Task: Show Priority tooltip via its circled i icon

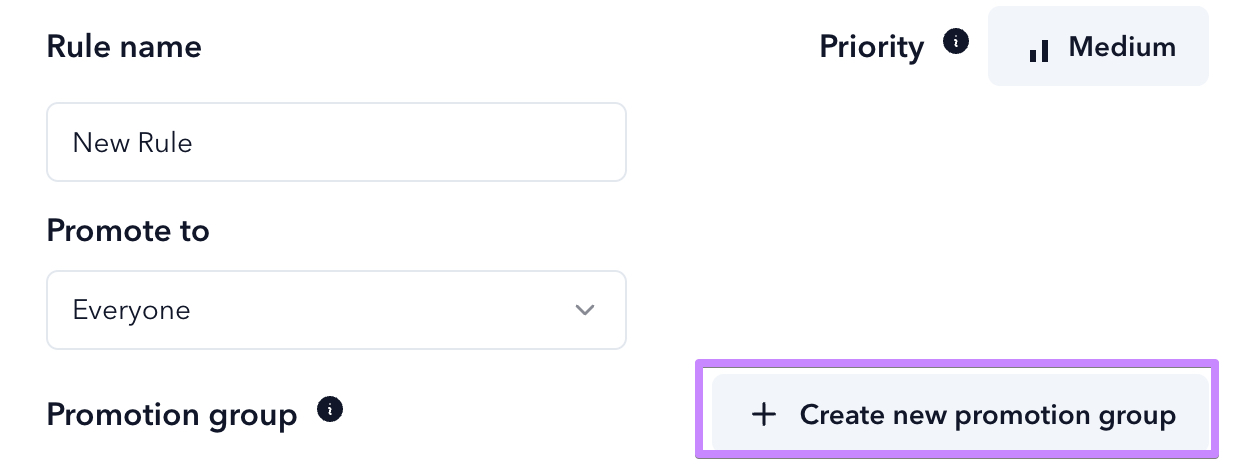Action: click(957, 42)
